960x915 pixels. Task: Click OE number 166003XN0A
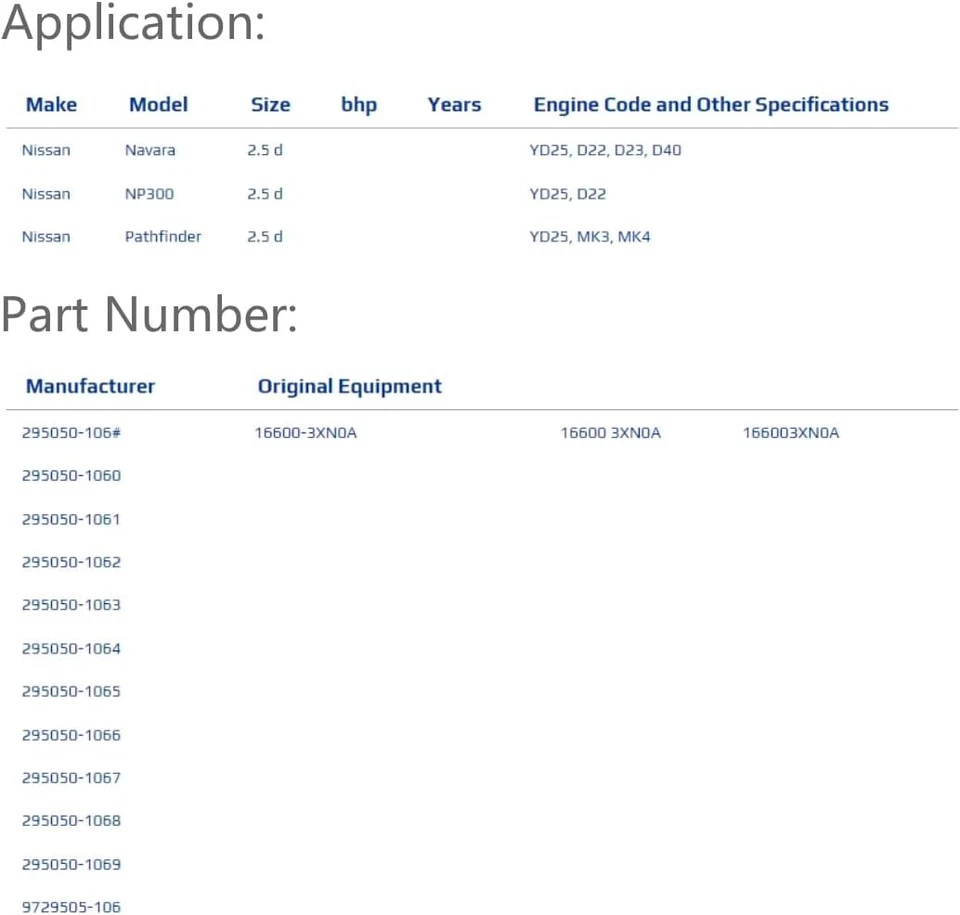790,433
